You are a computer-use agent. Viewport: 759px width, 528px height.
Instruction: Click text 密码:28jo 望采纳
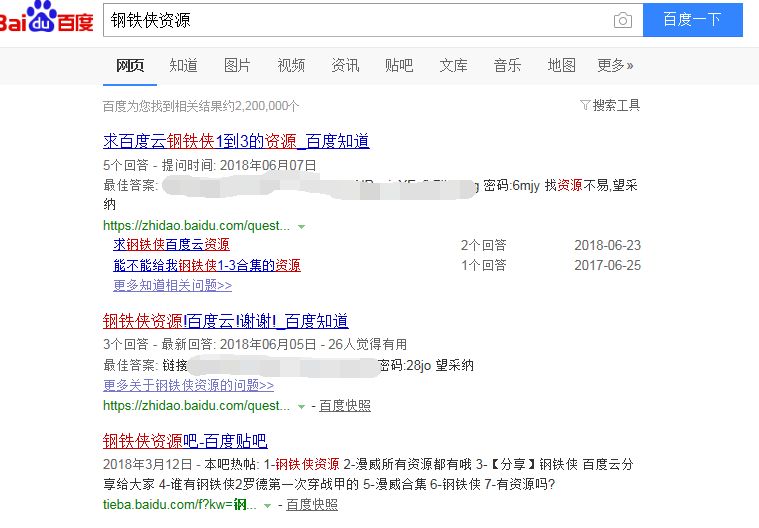pyautogui.click(x=426, y=365)
